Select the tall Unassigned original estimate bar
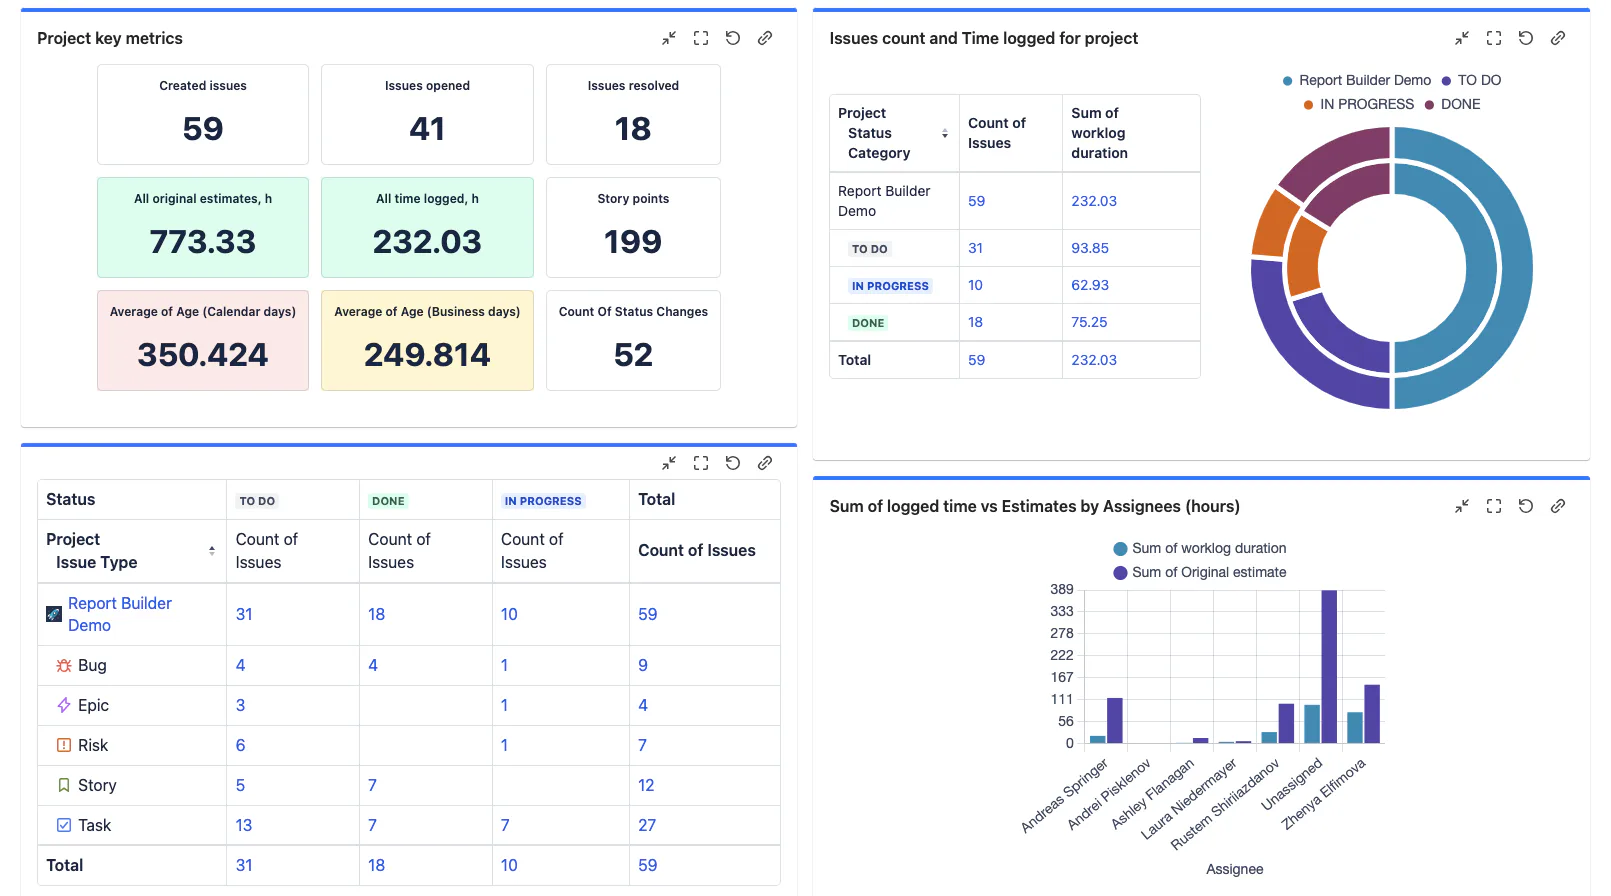The height and width of the screenshot is (896, 1611). 1329,666
